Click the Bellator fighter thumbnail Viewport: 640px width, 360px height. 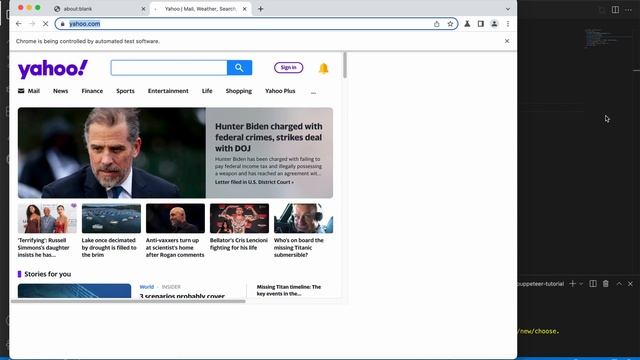tap(239, 218)
